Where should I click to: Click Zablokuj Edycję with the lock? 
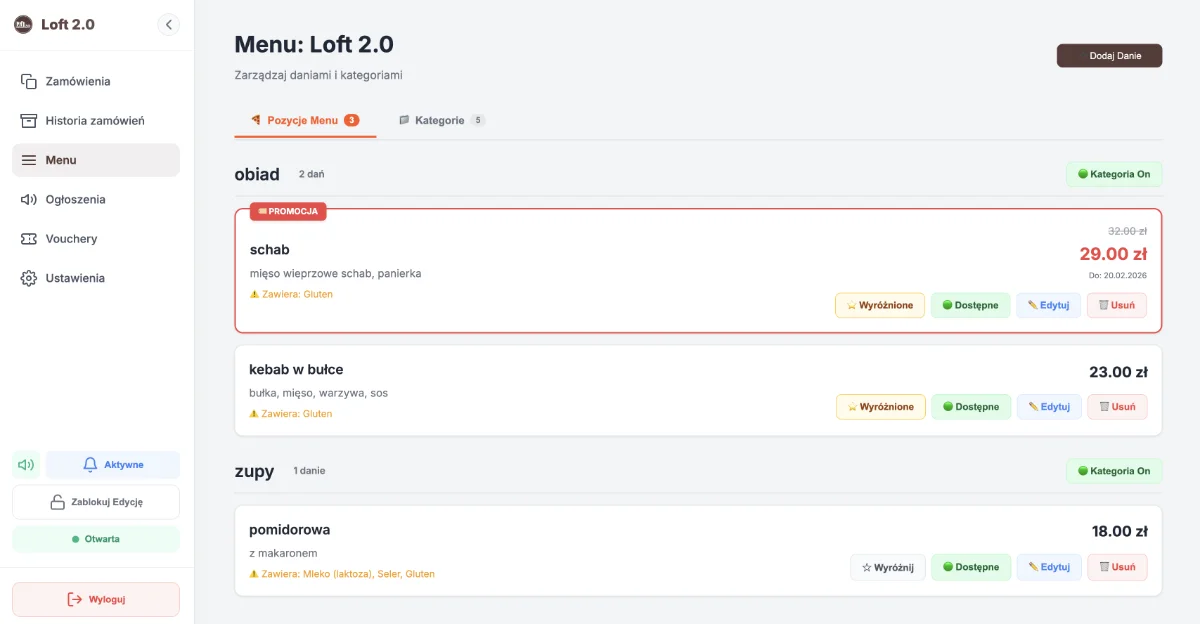95,501
